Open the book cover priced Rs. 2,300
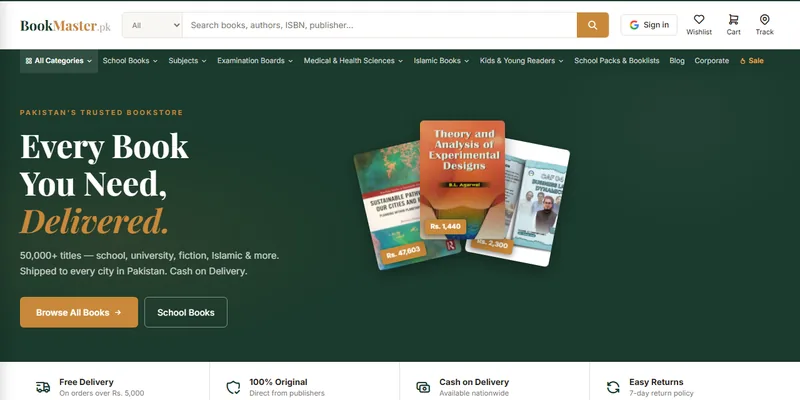Screen dimensions: 800x400 [536, 204]
